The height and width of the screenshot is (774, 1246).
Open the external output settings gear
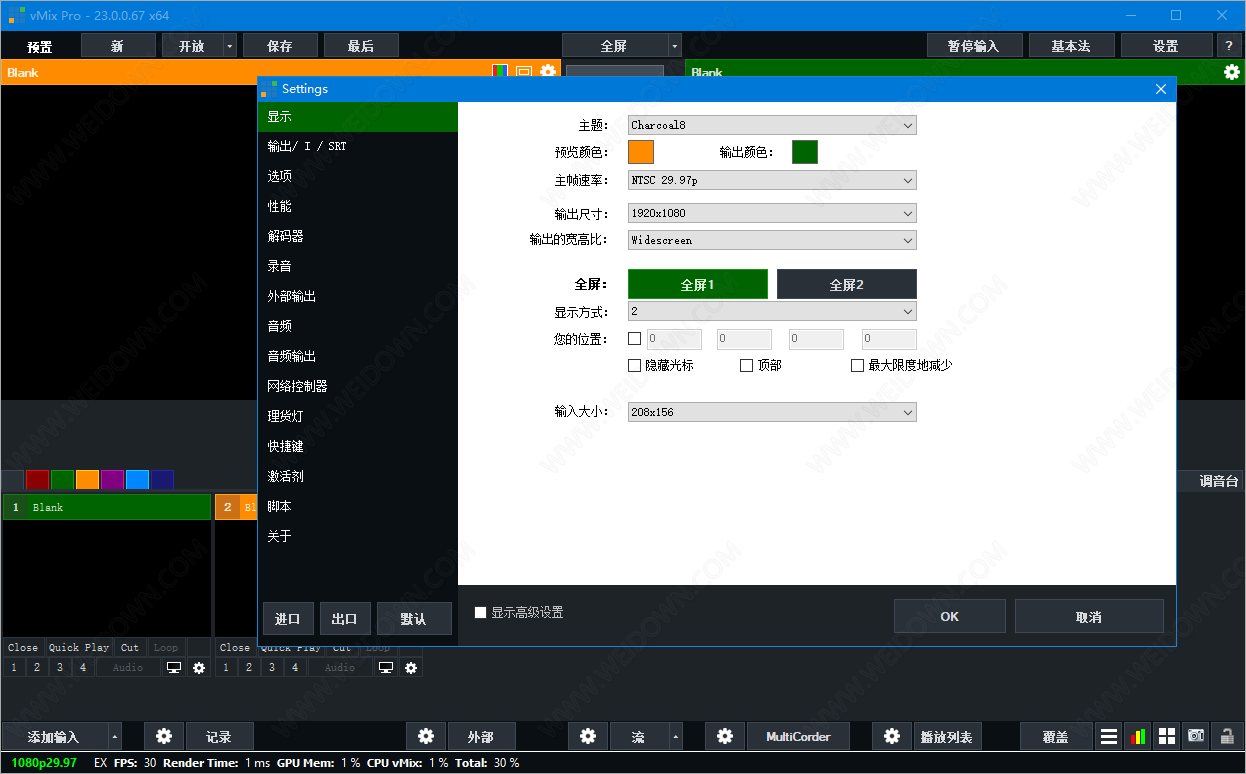426,737
